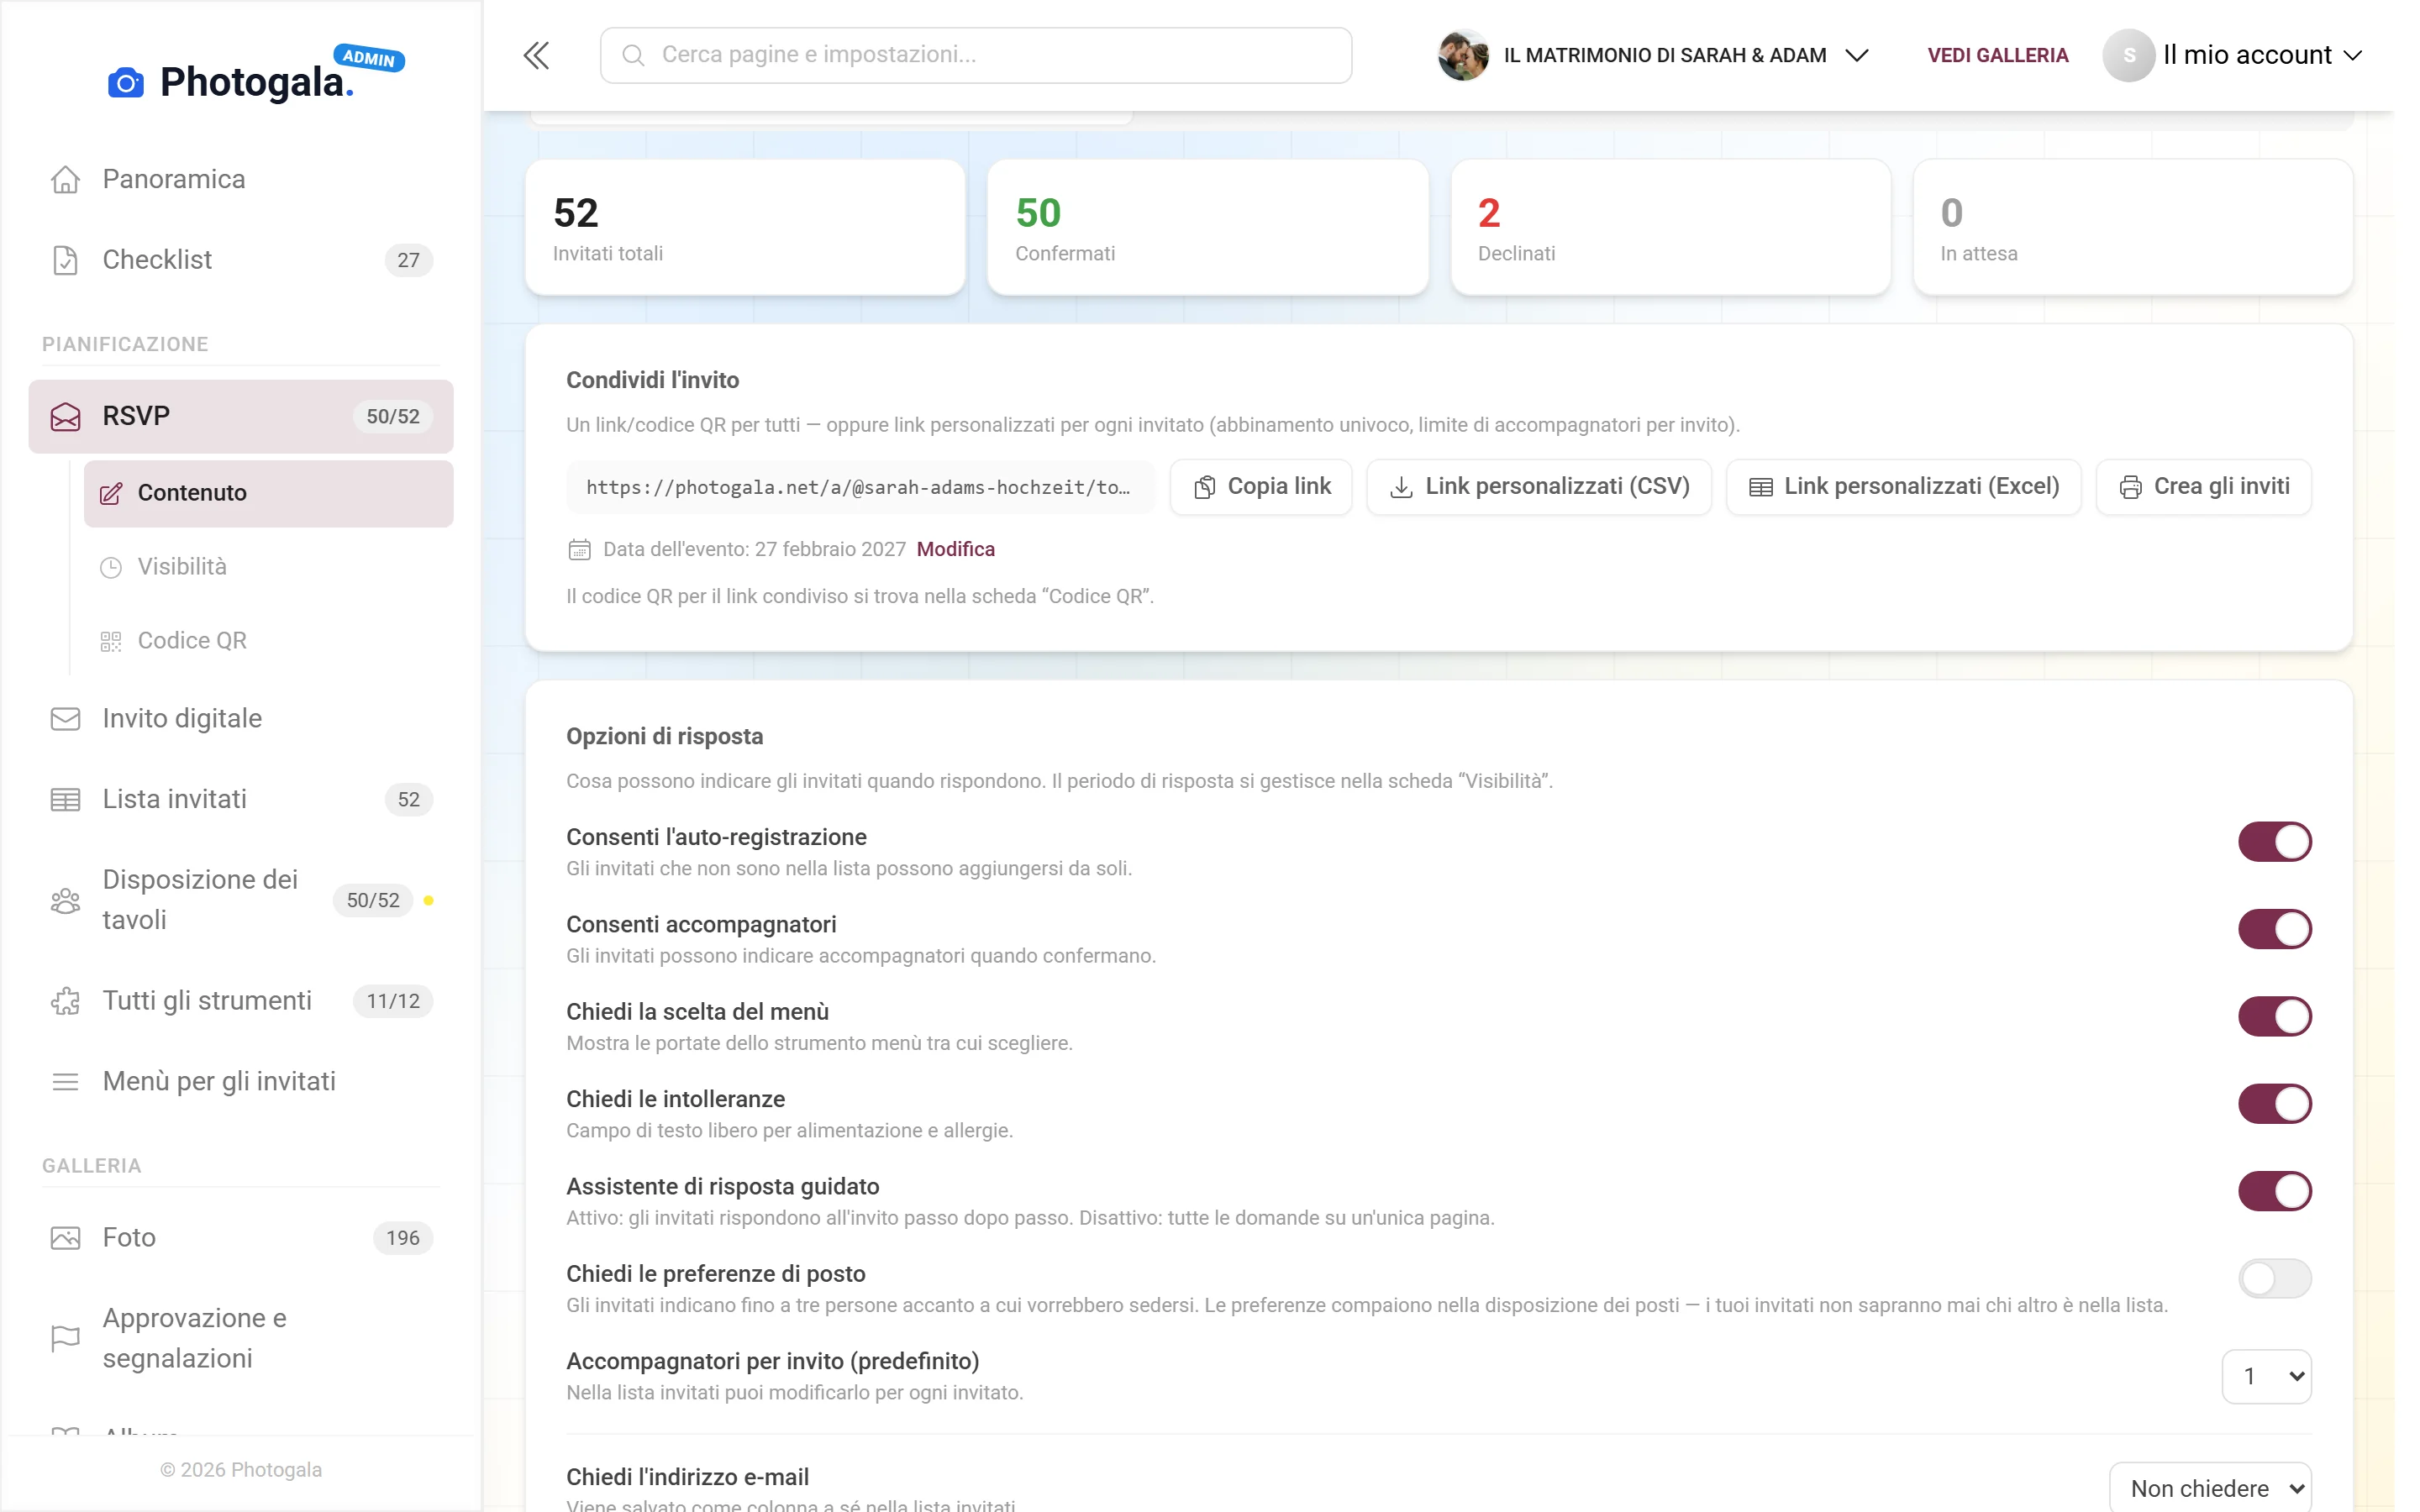The height and width of the screenshot is (1512, 2420).
Task: Click the Tutti gli strumenti puzzle icon
Action: tap(65, 1001)
